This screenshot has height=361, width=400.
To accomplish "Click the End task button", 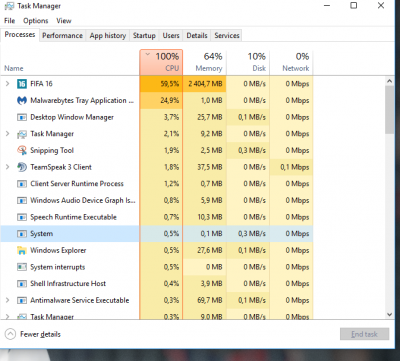I will coord(364,334).
